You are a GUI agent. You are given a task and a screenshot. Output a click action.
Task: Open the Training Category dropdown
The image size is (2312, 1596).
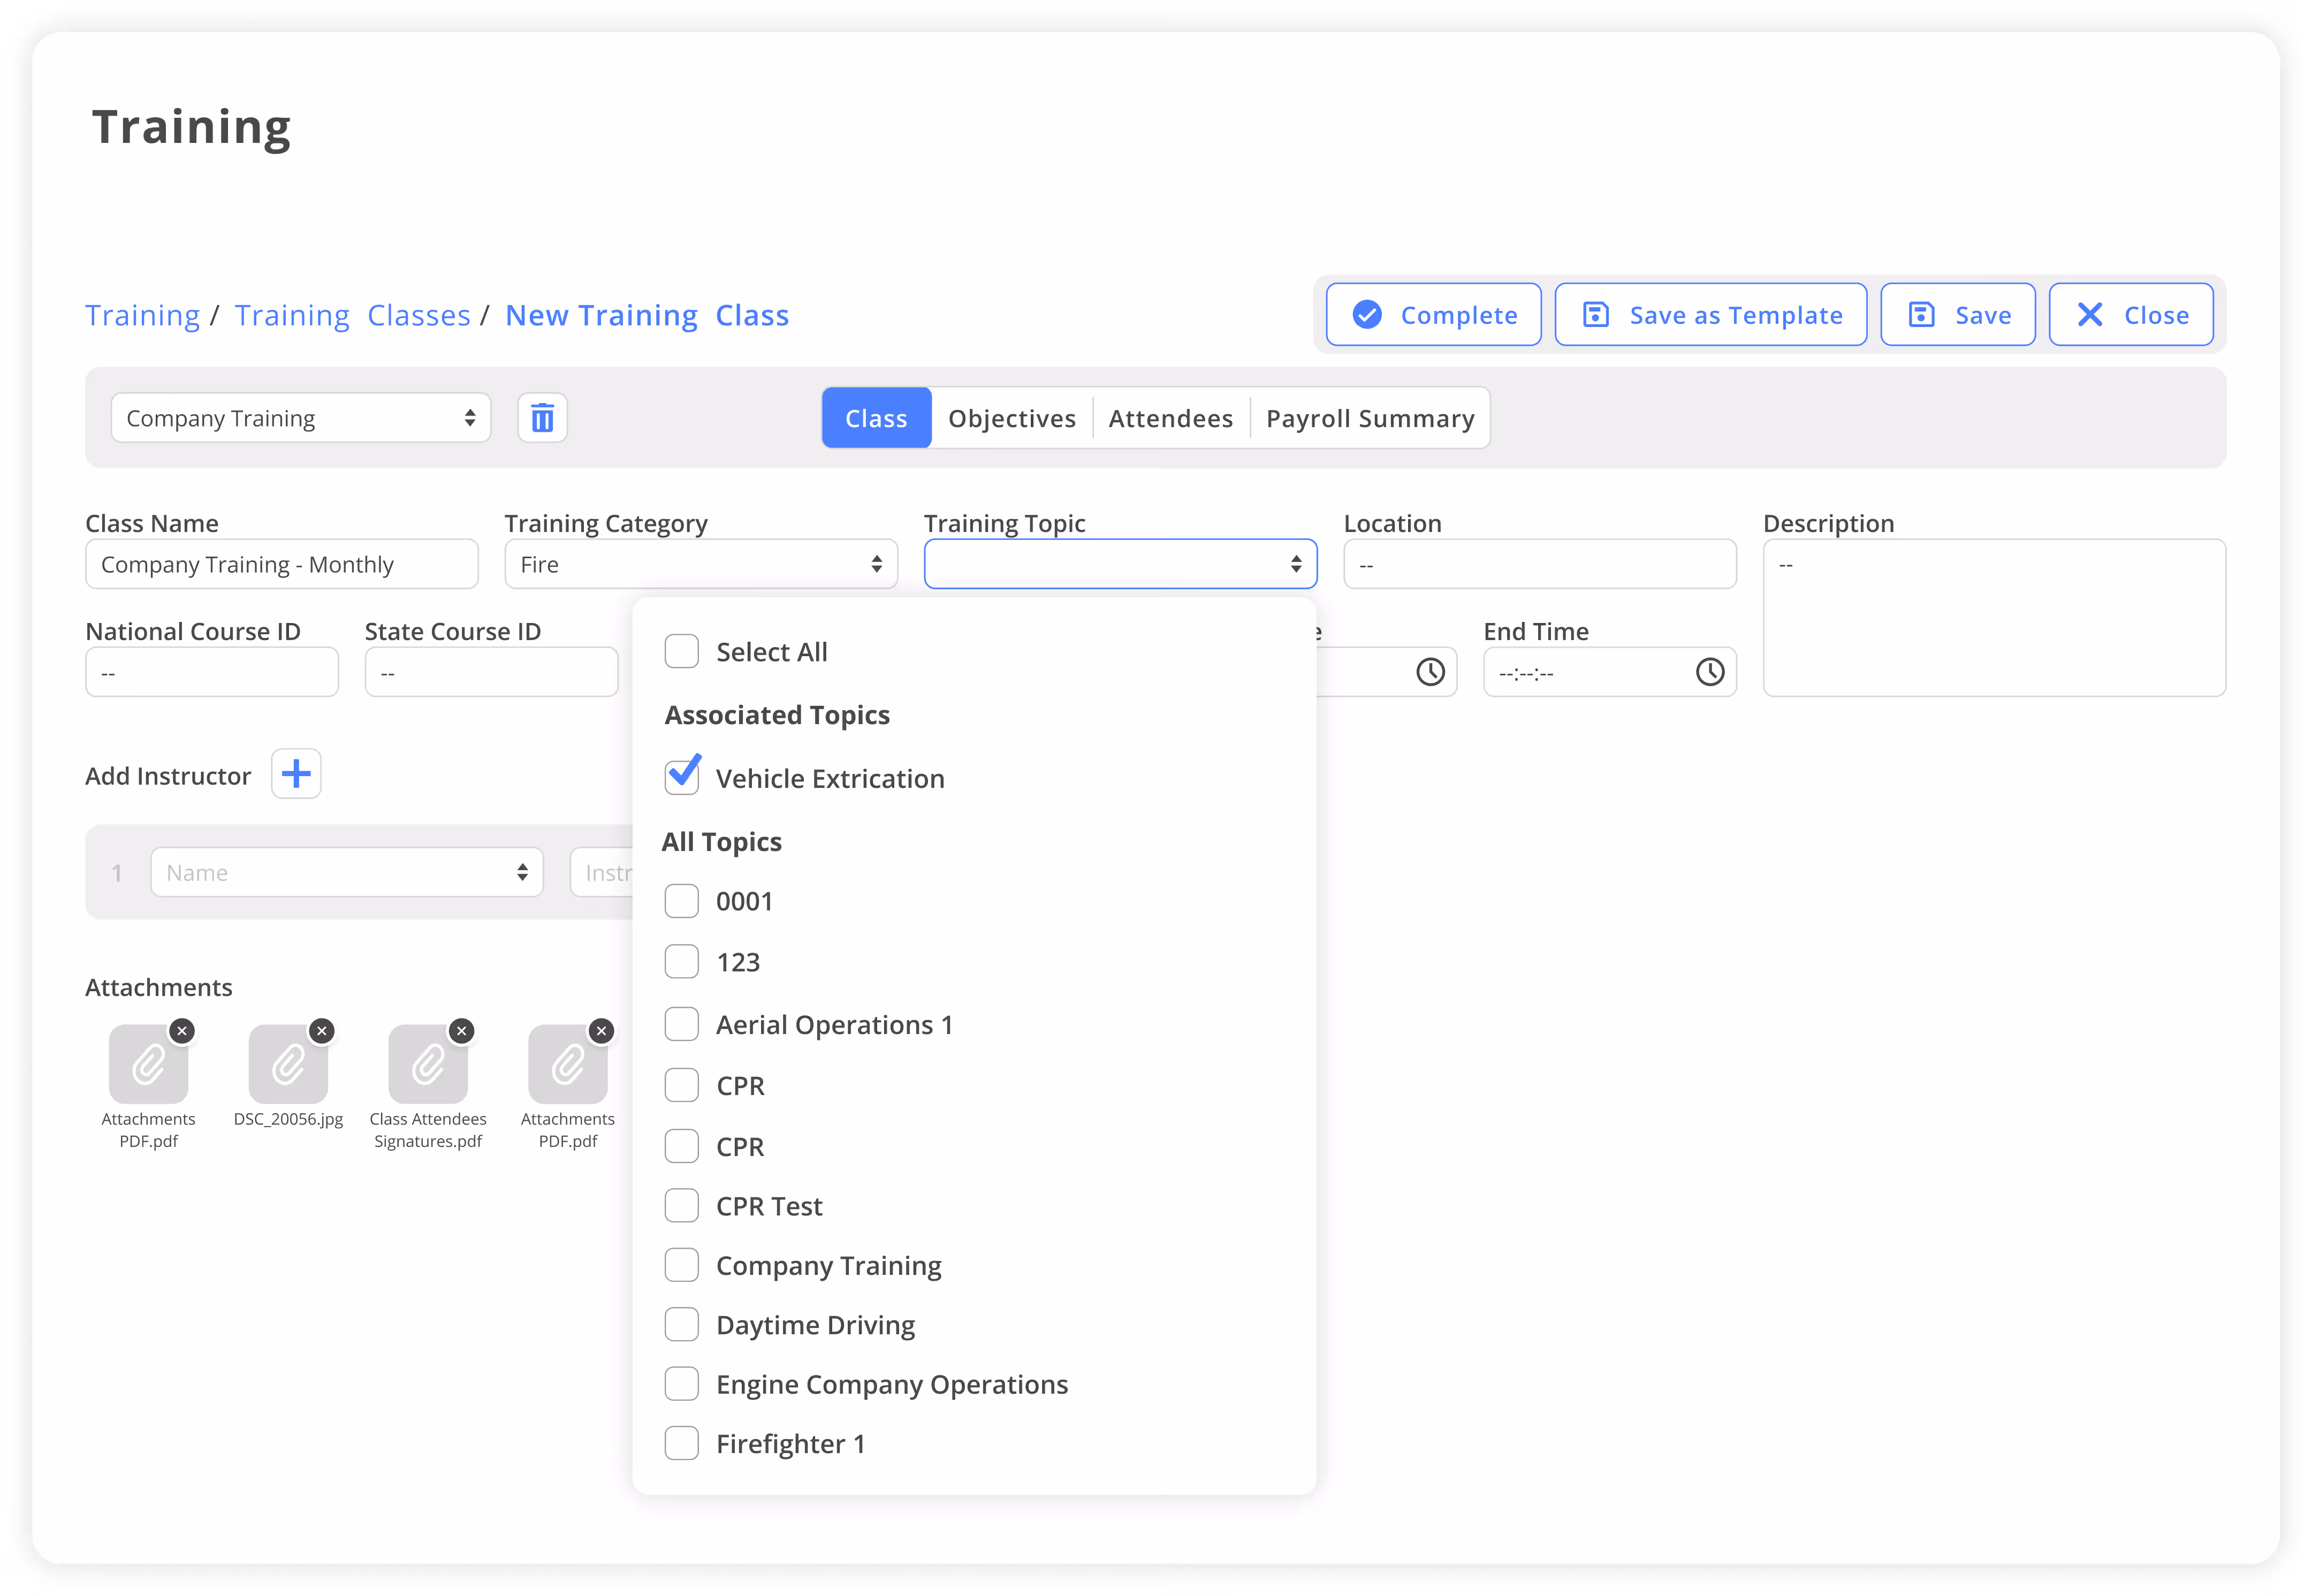pos(700,564)
